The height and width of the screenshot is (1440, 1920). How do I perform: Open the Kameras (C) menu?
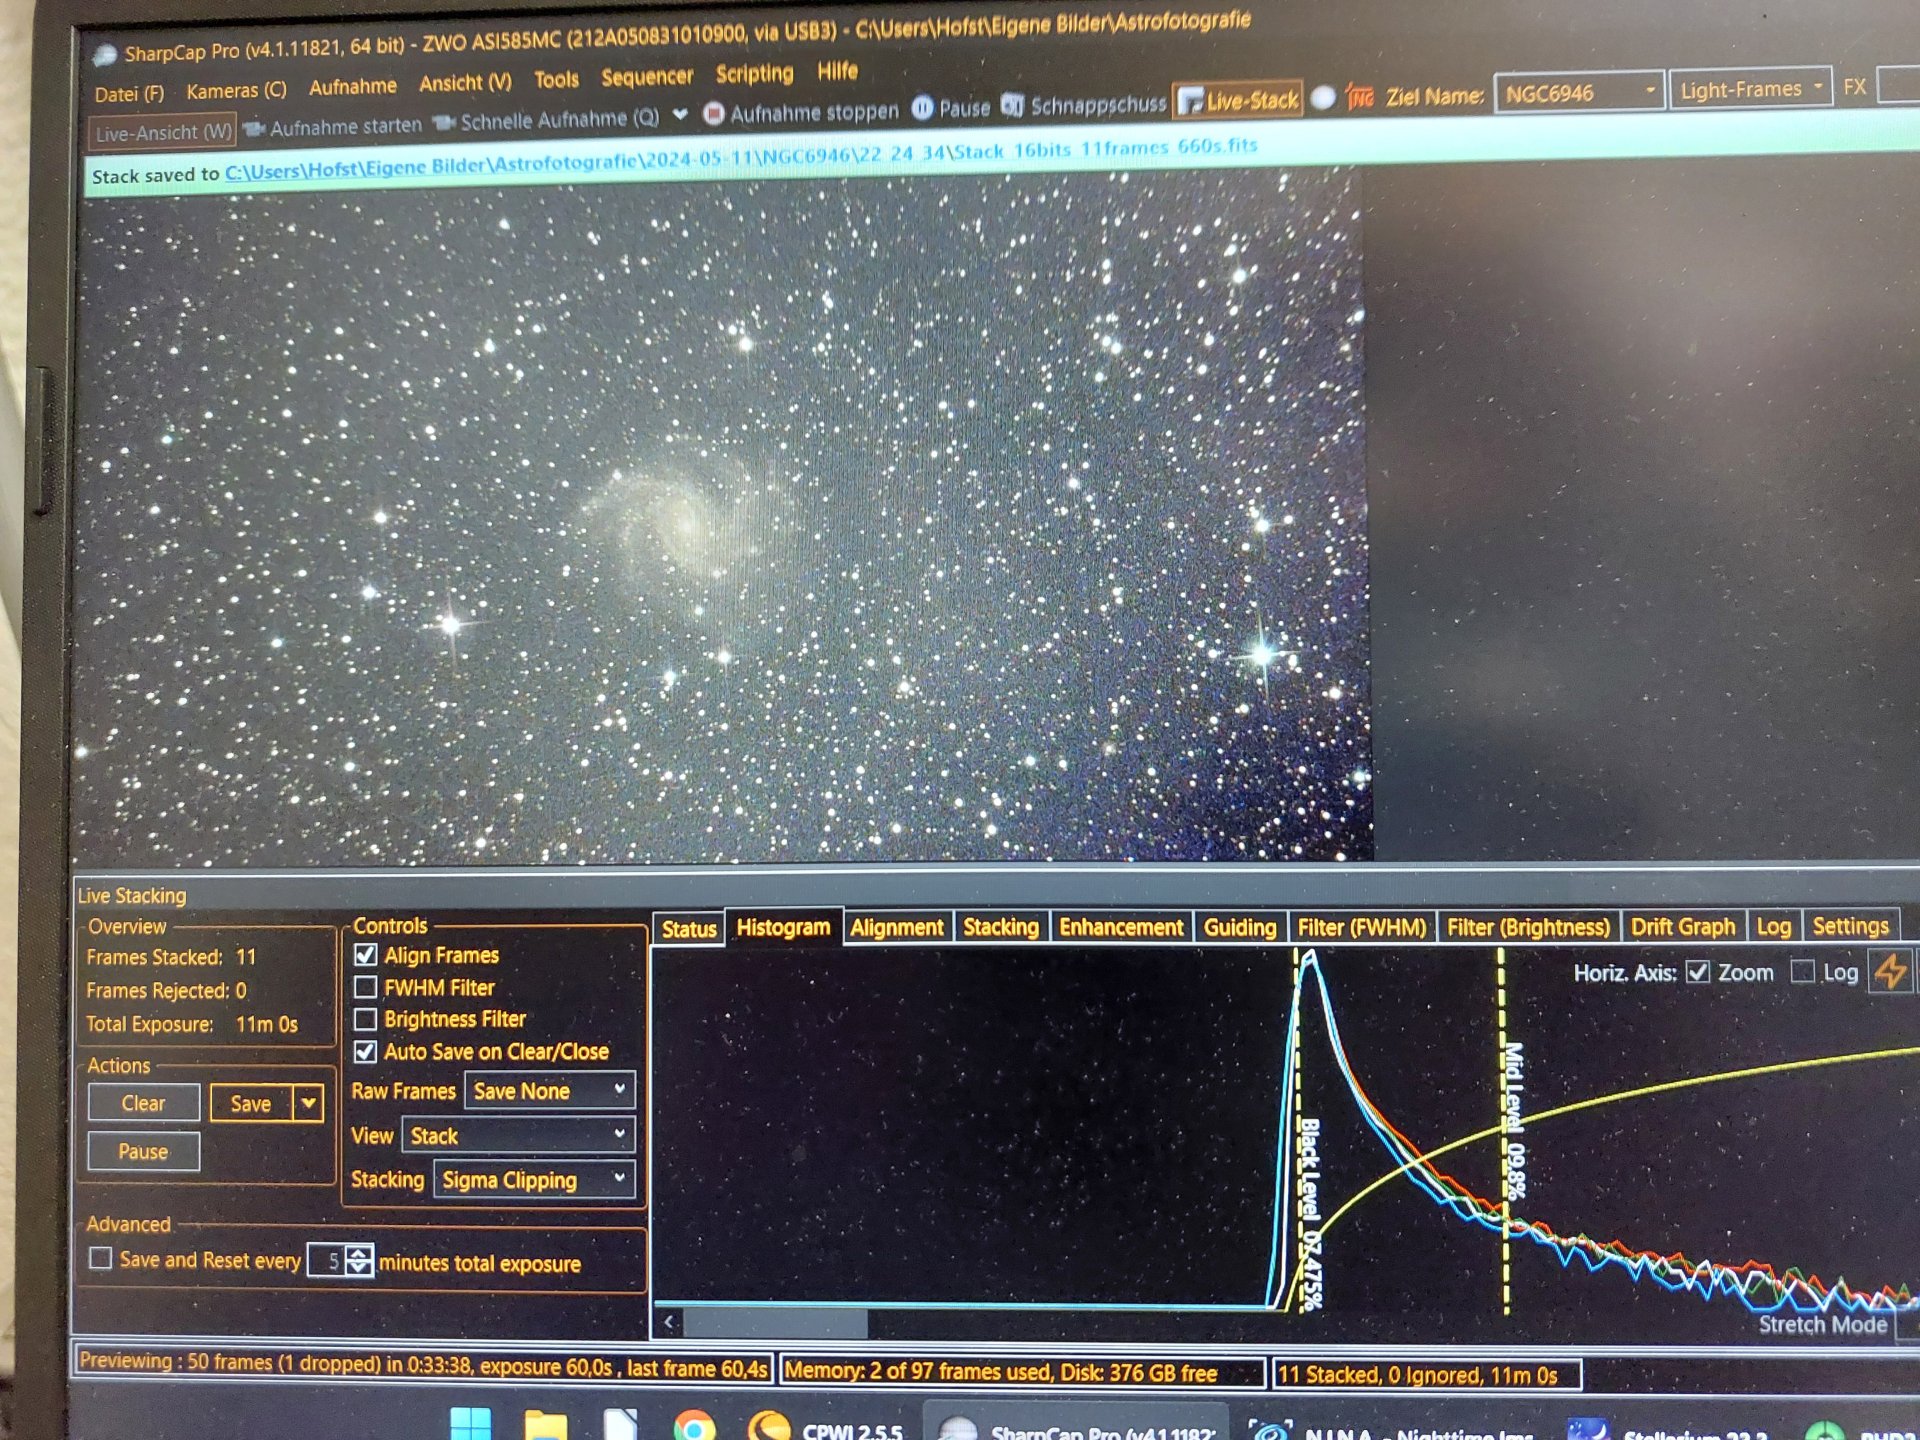[x=236, y=90]
